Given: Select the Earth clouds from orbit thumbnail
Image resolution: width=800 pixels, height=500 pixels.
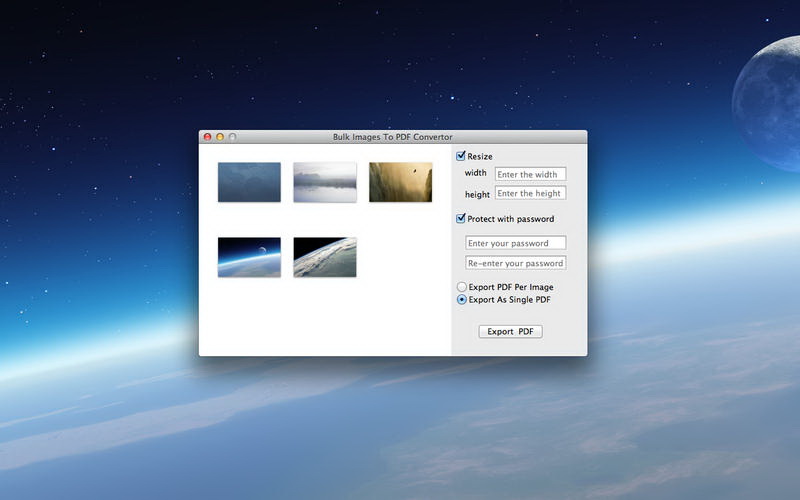Looking at the screenshot, I should [325, 257].
